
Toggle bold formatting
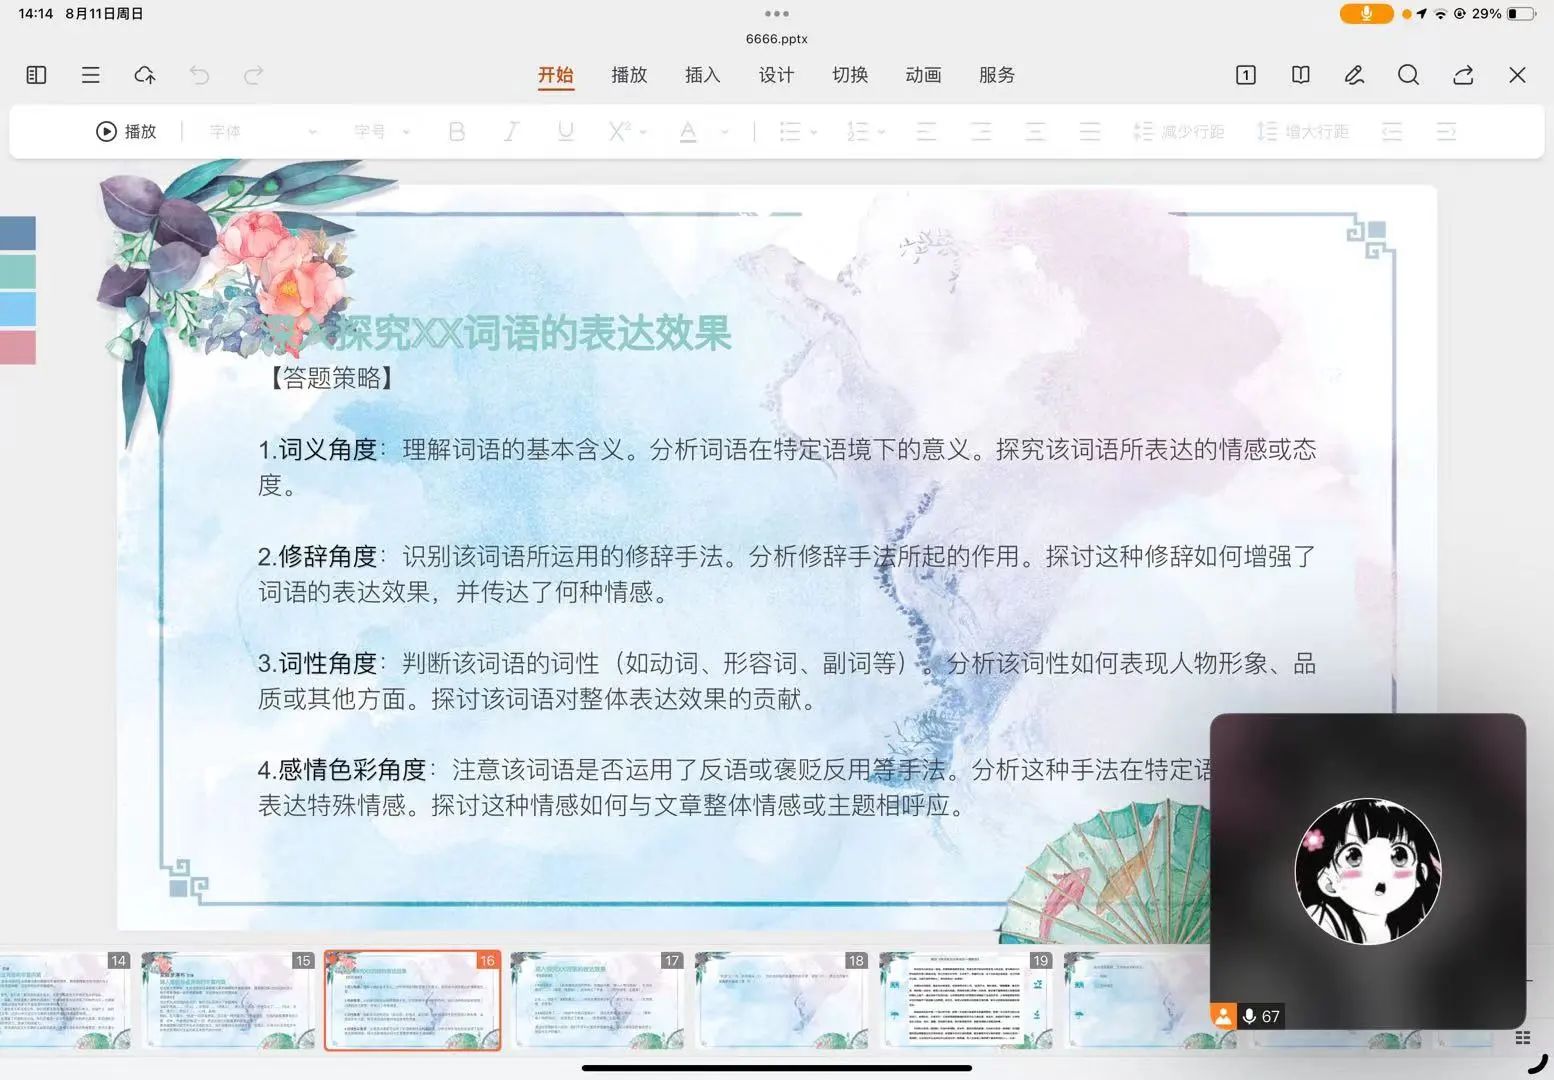[457, 132]
